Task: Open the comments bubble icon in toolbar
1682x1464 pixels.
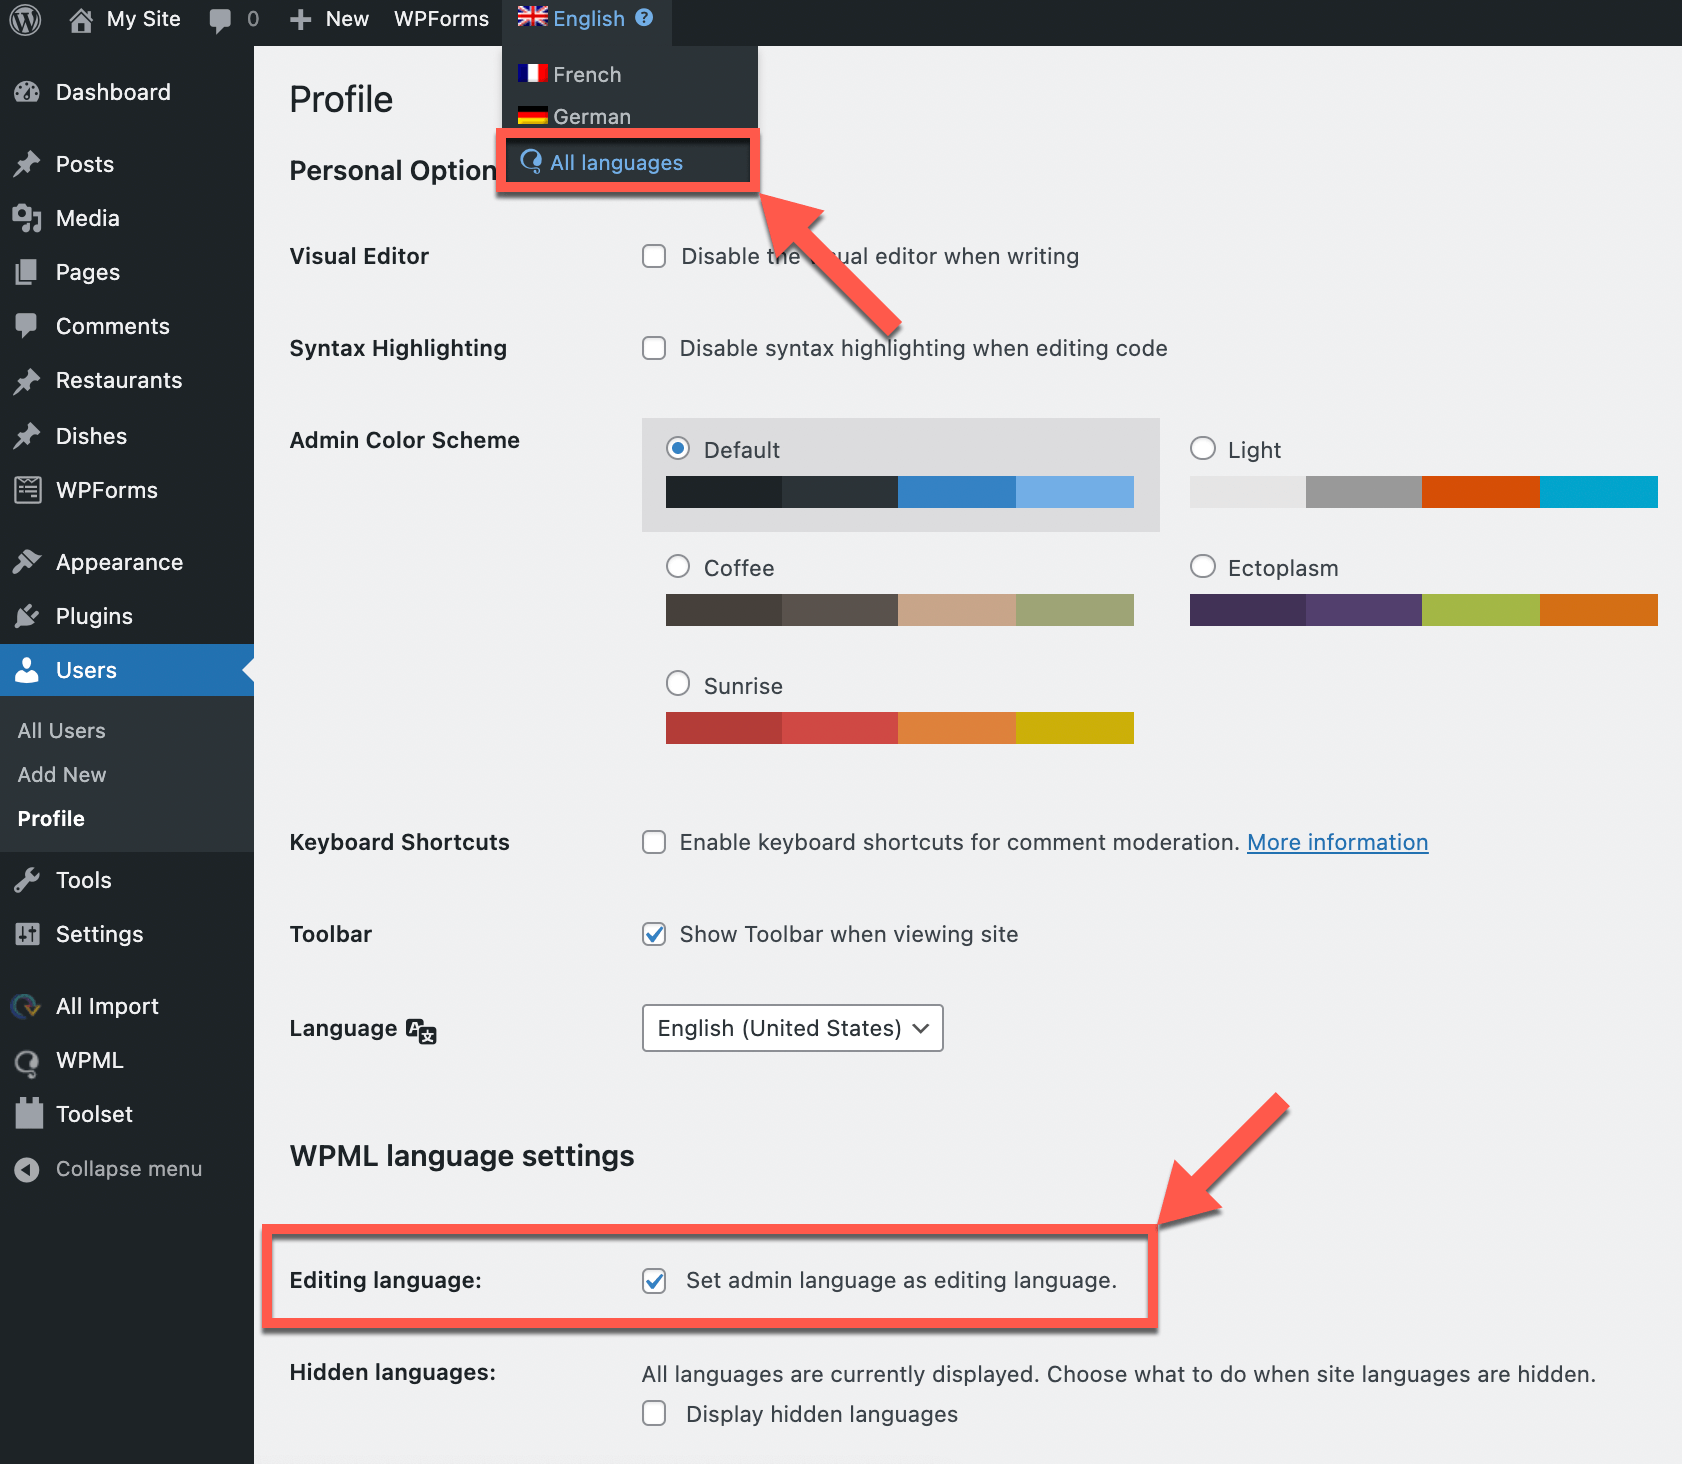Action: coord(221,20)
